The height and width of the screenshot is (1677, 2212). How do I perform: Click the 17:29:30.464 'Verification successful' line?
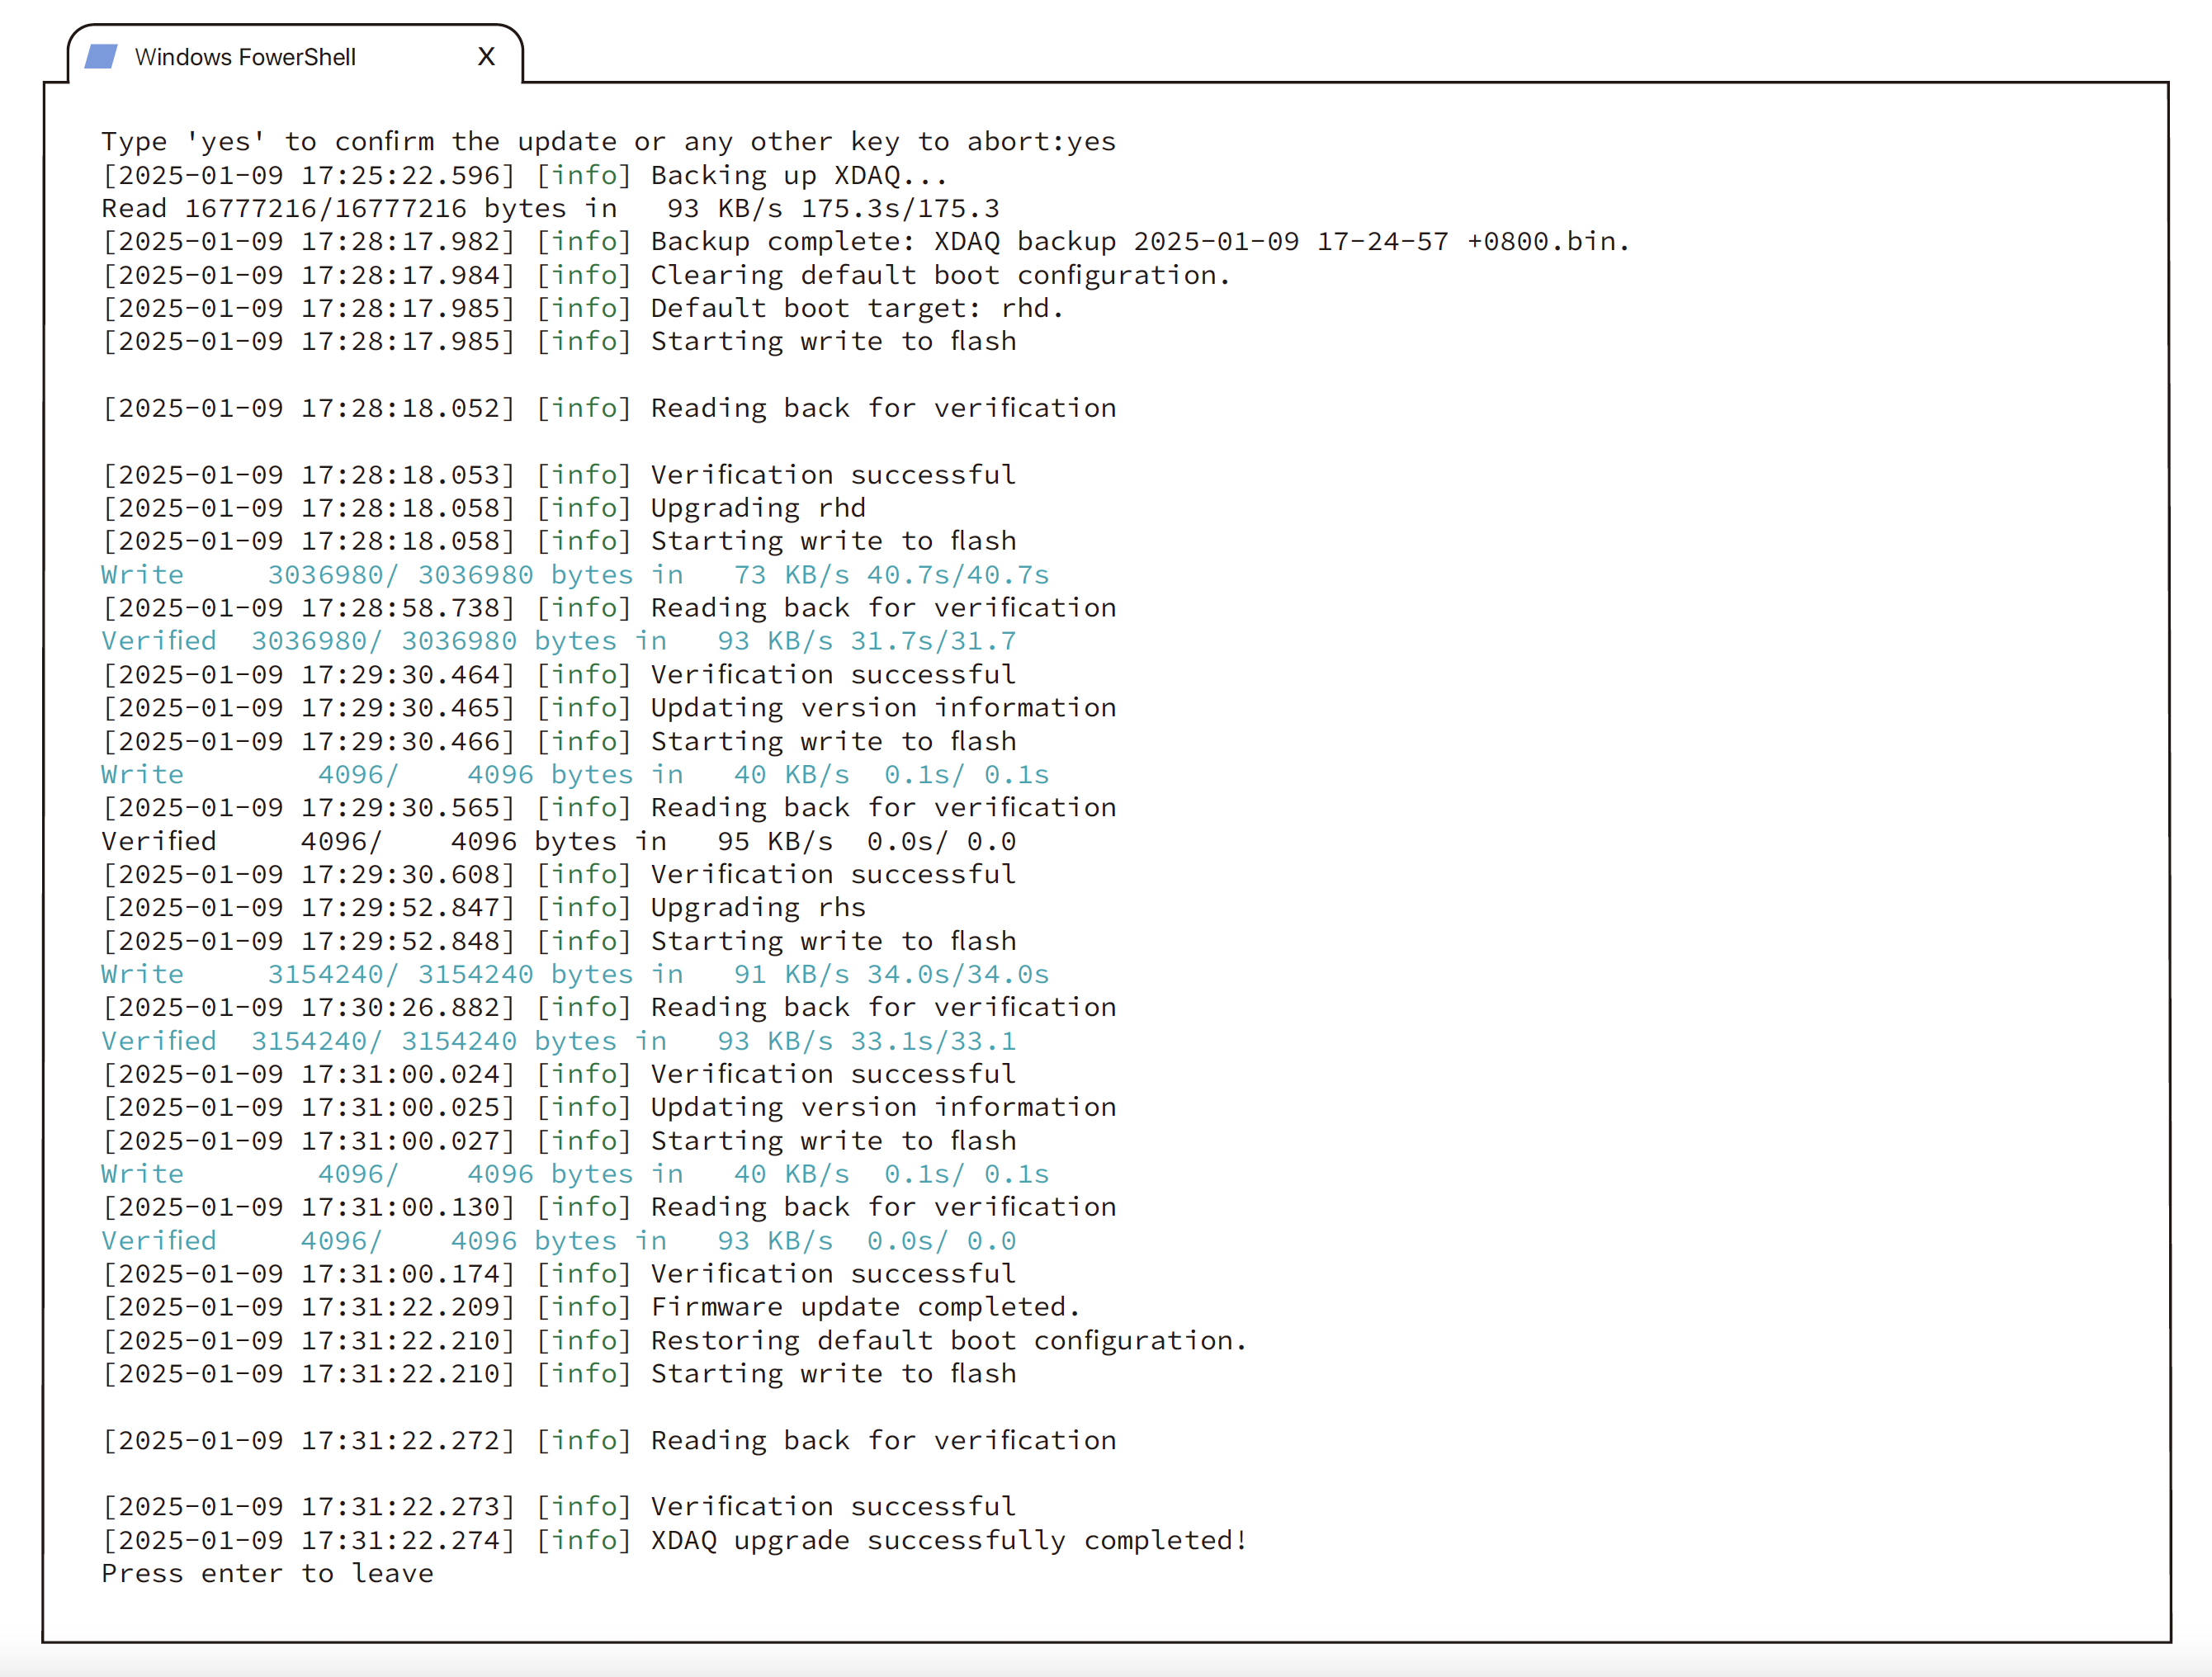click(x=558, y=674)
